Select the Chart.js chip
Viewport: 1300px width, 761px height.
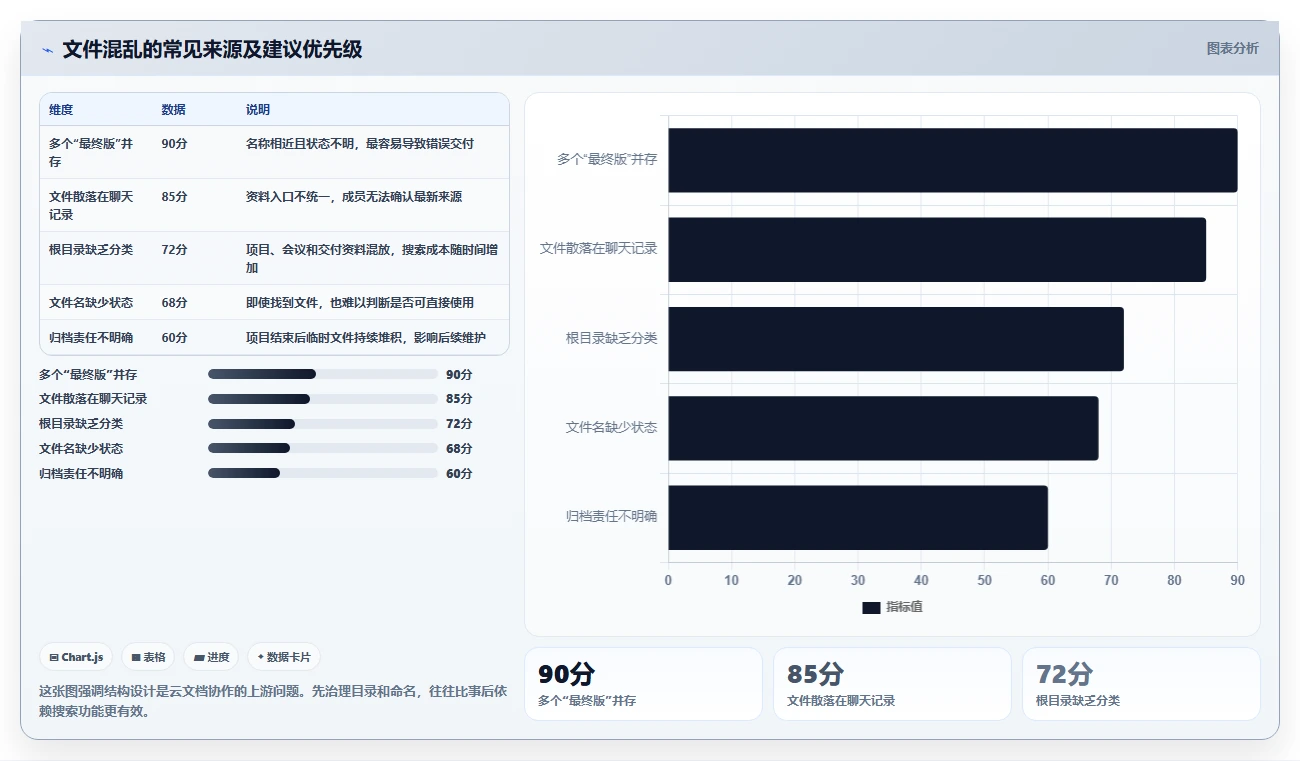(76, 657)
